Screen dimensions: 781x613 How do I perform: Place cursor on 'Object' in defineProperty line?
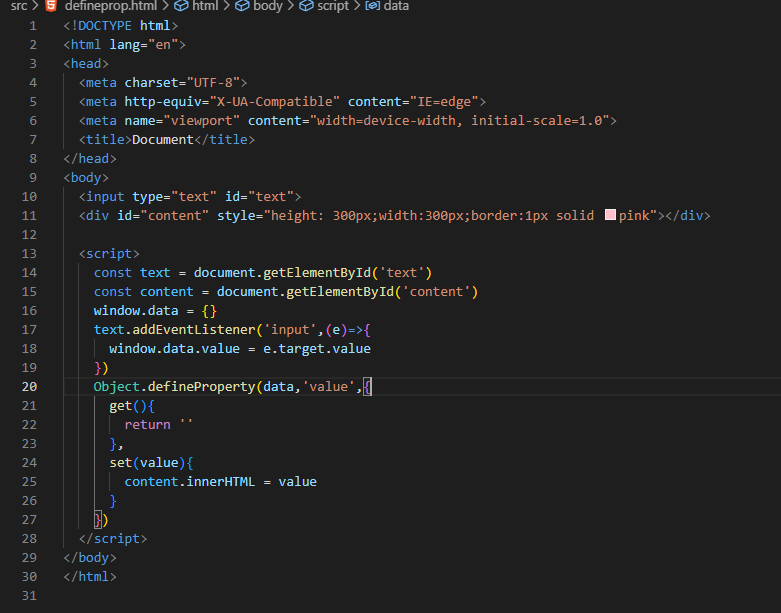[117, 386]
